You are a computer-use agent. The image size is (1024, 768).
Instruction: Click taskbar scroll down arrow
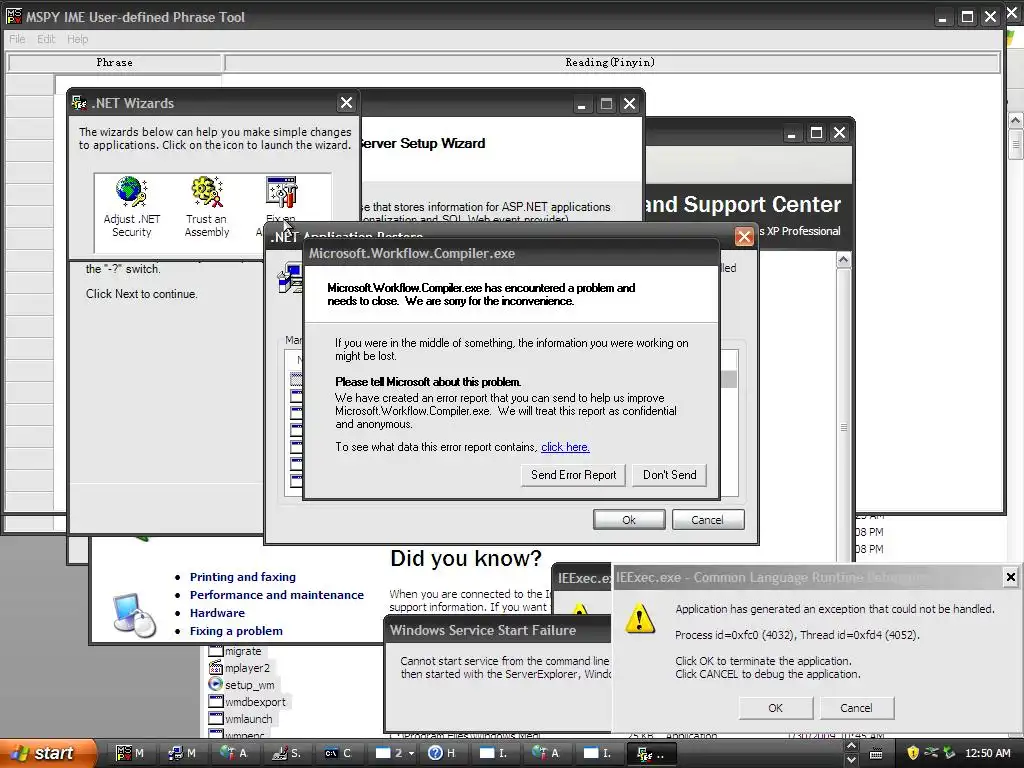(x=851, y=760)
